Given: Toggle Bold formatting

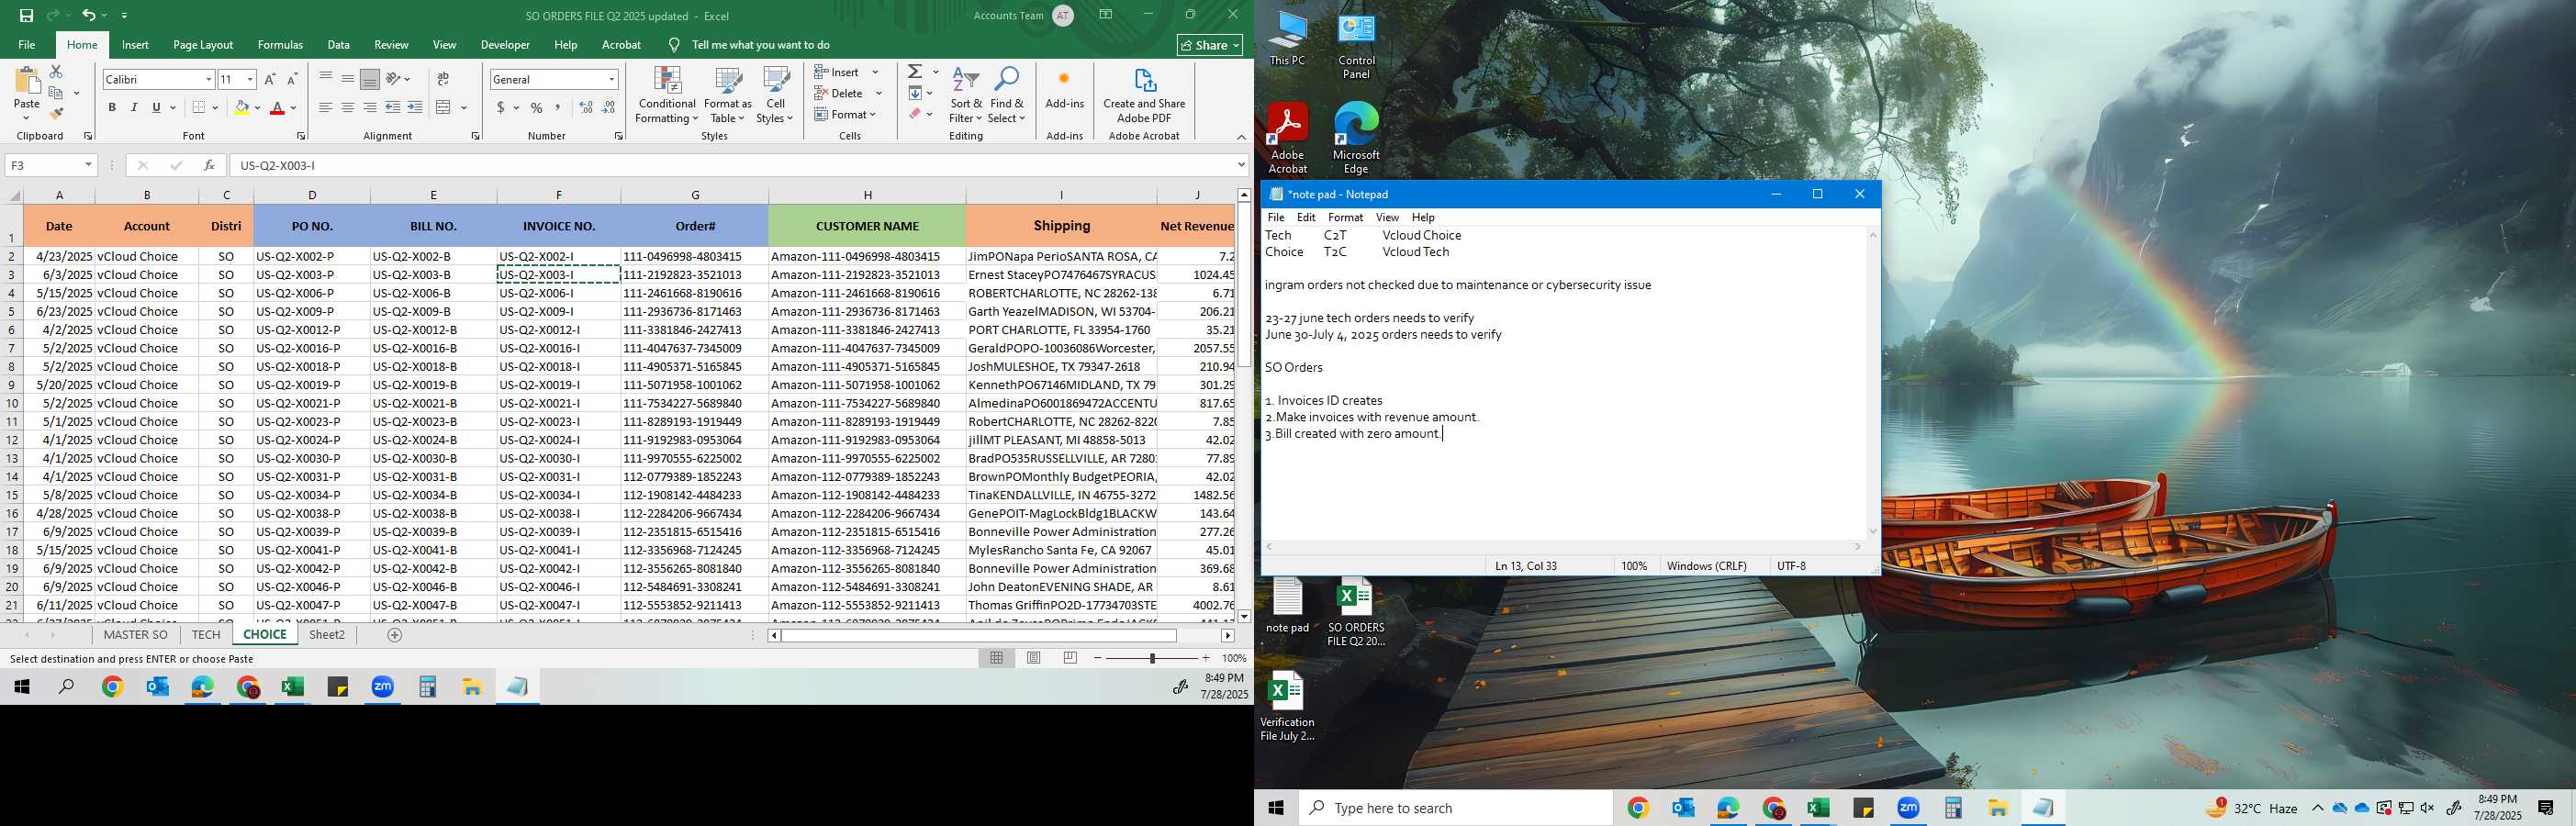Looking at the screenshot, I should coord(112,107).
